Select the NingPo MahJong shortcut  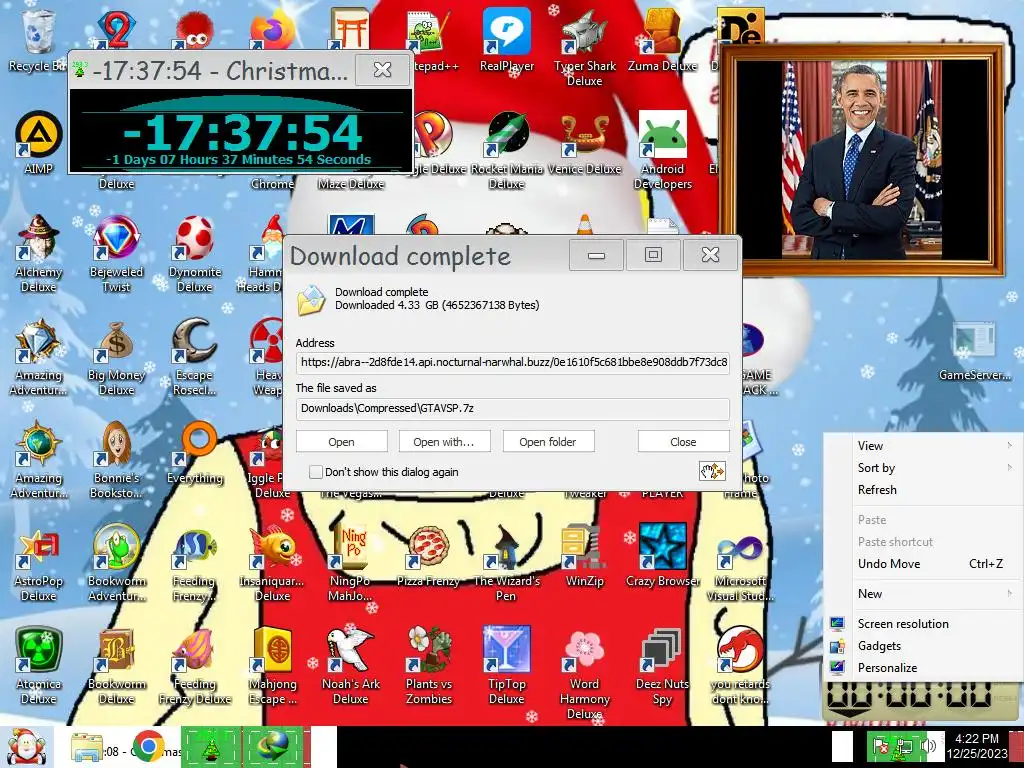point(350,562)
